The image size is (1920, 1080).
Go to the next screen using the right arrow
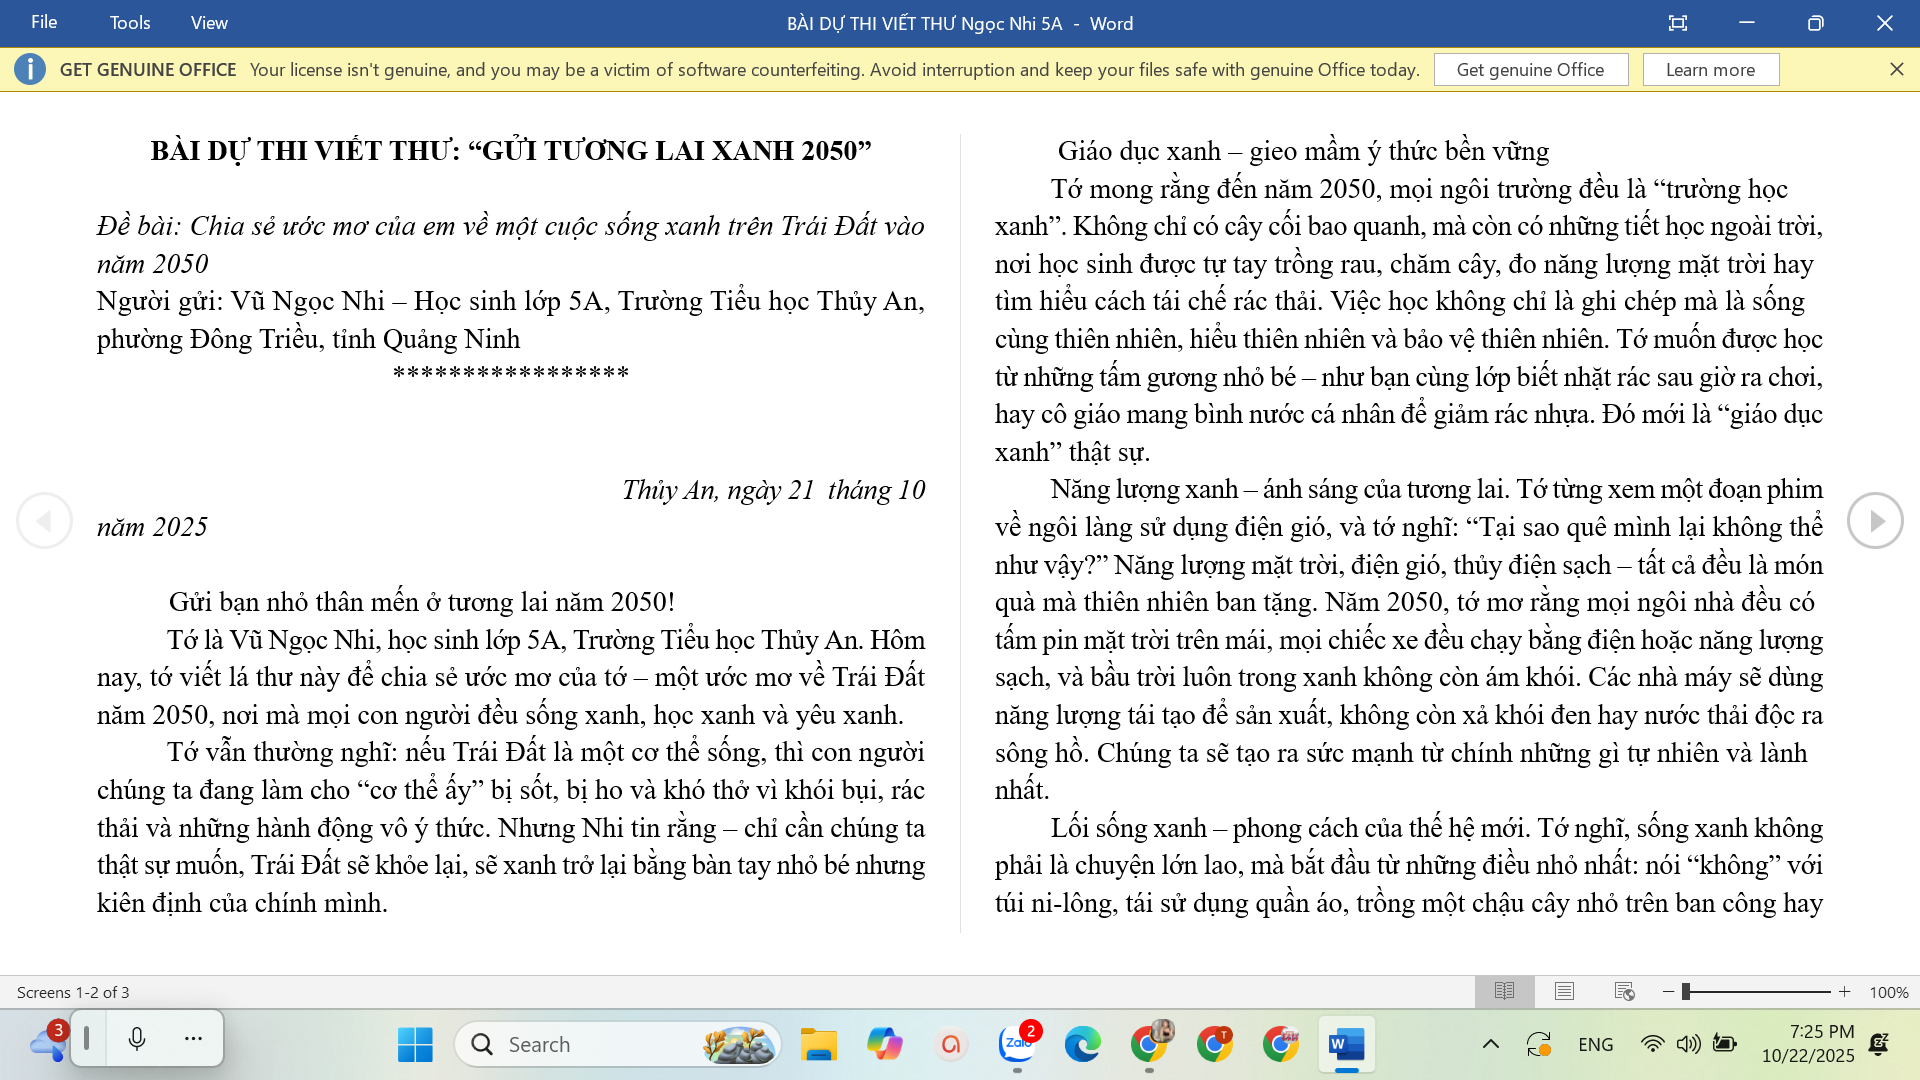point(1875,521)
